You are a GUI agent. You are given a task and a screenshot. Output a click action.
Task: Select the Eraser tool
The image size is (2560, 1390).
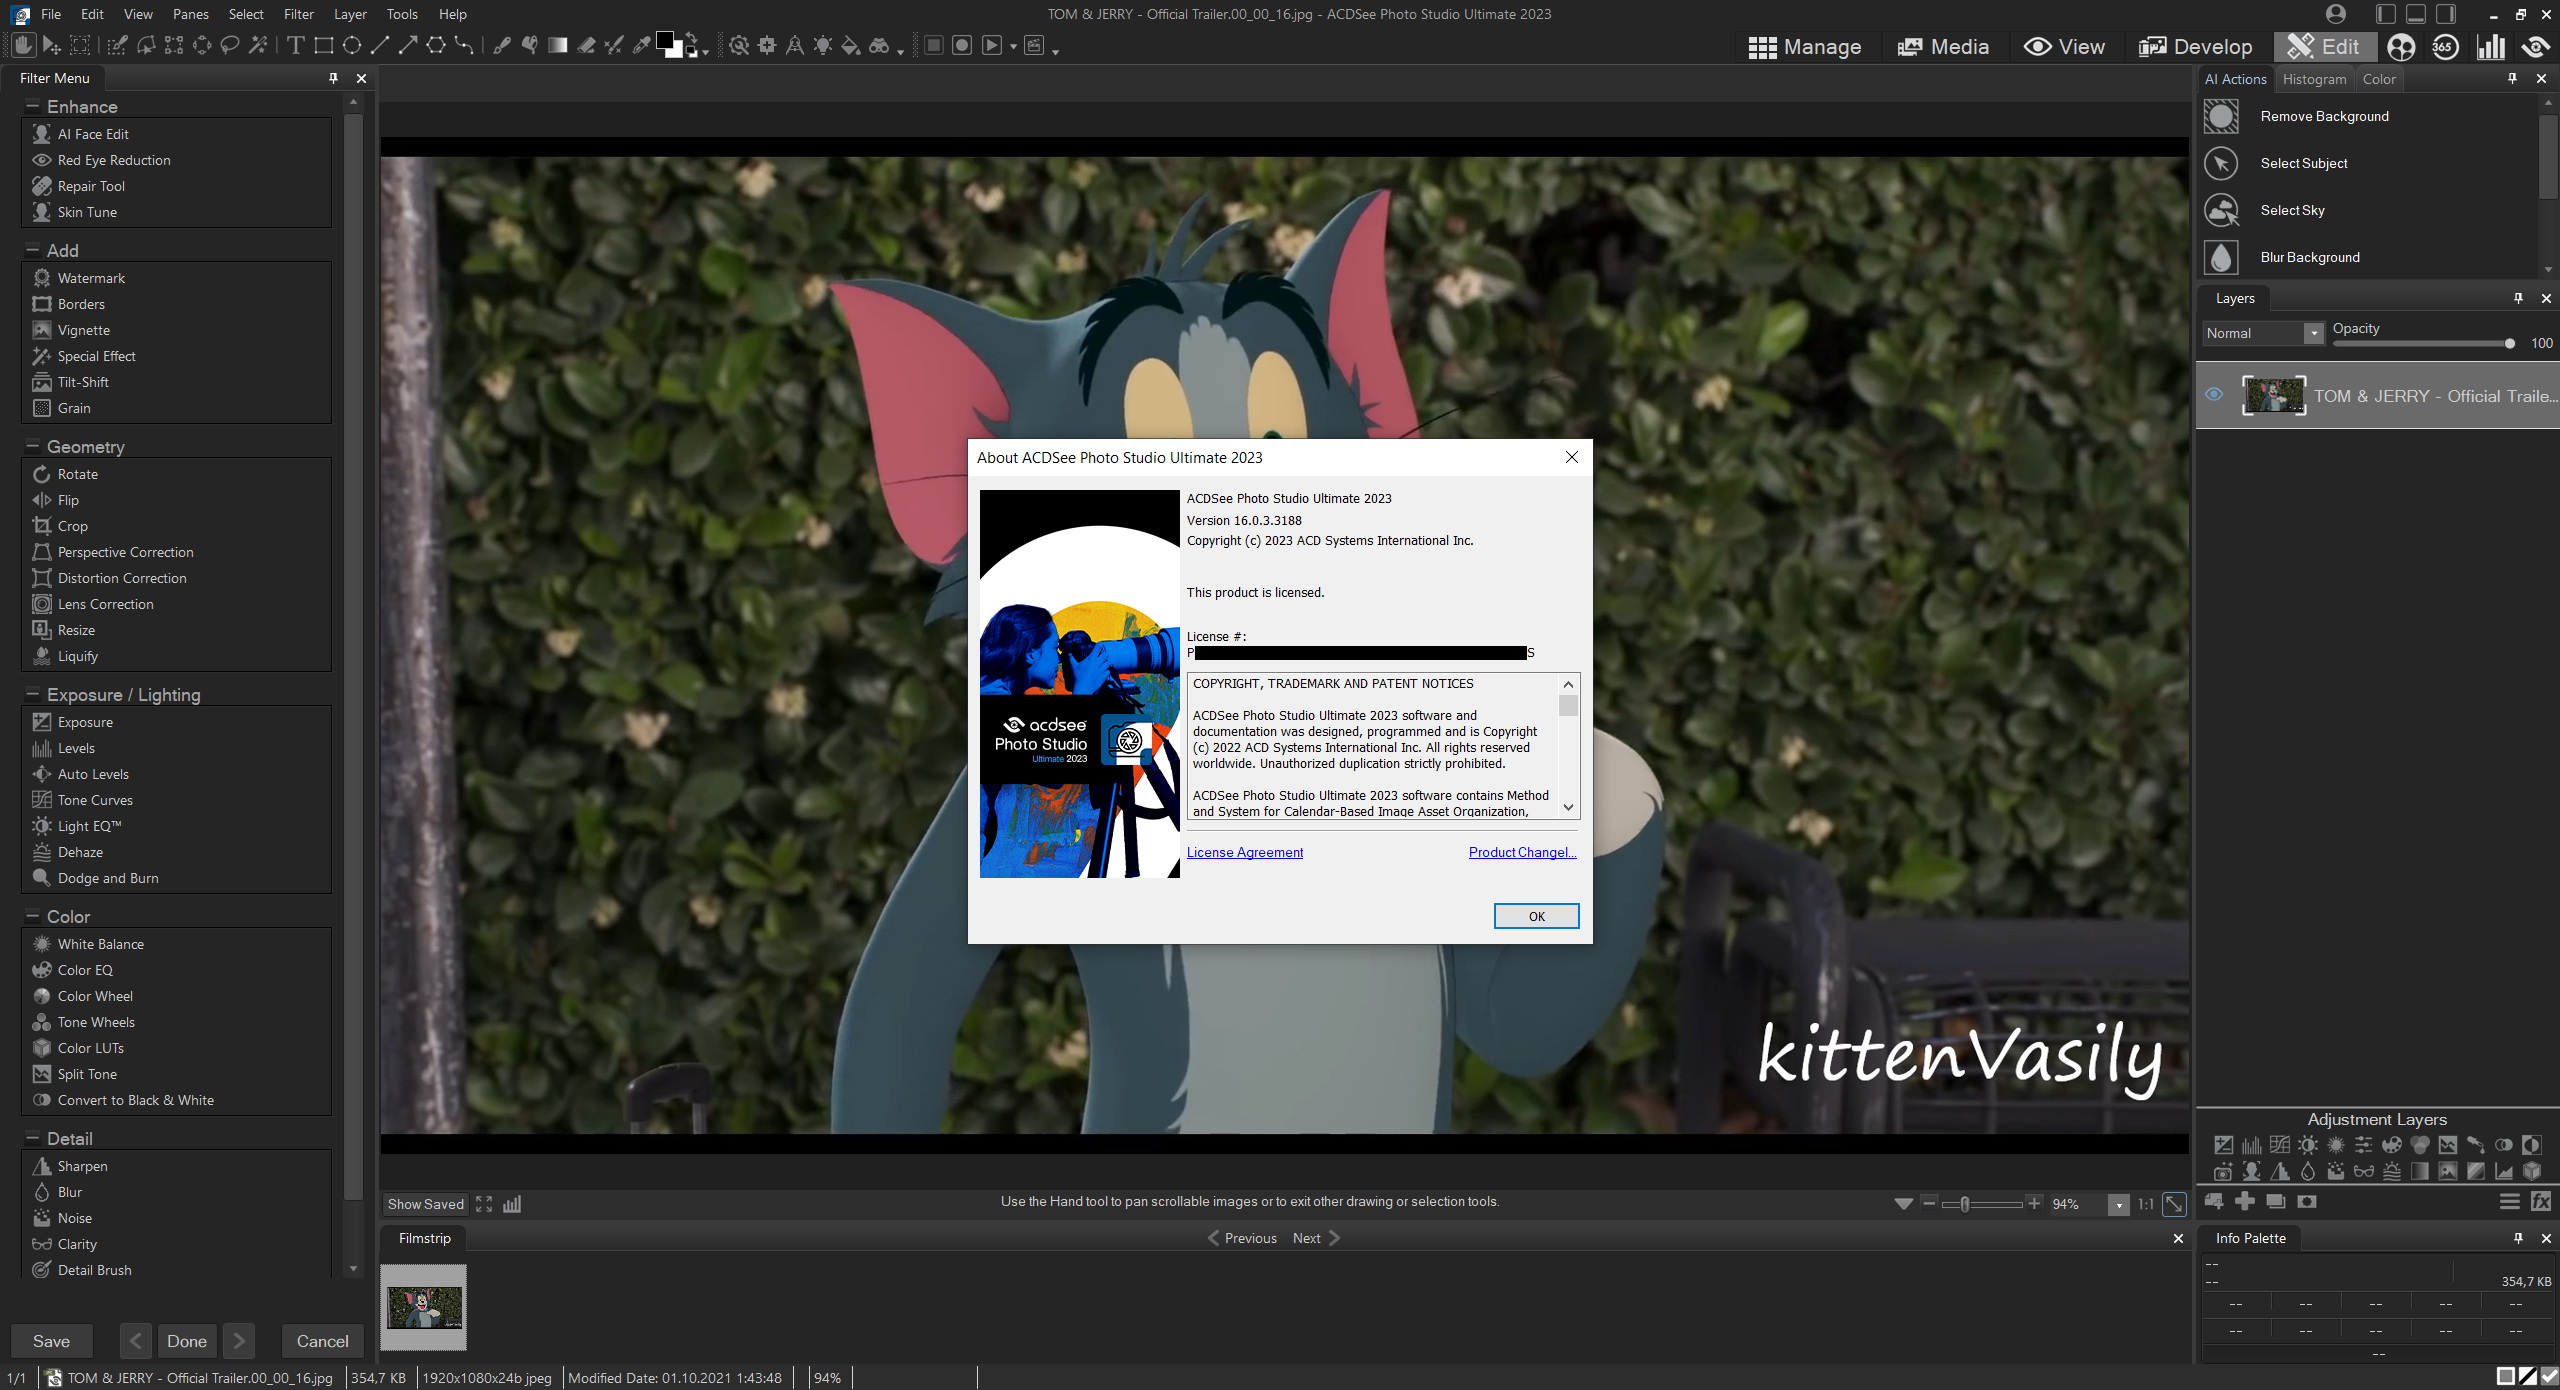(586, 45)
